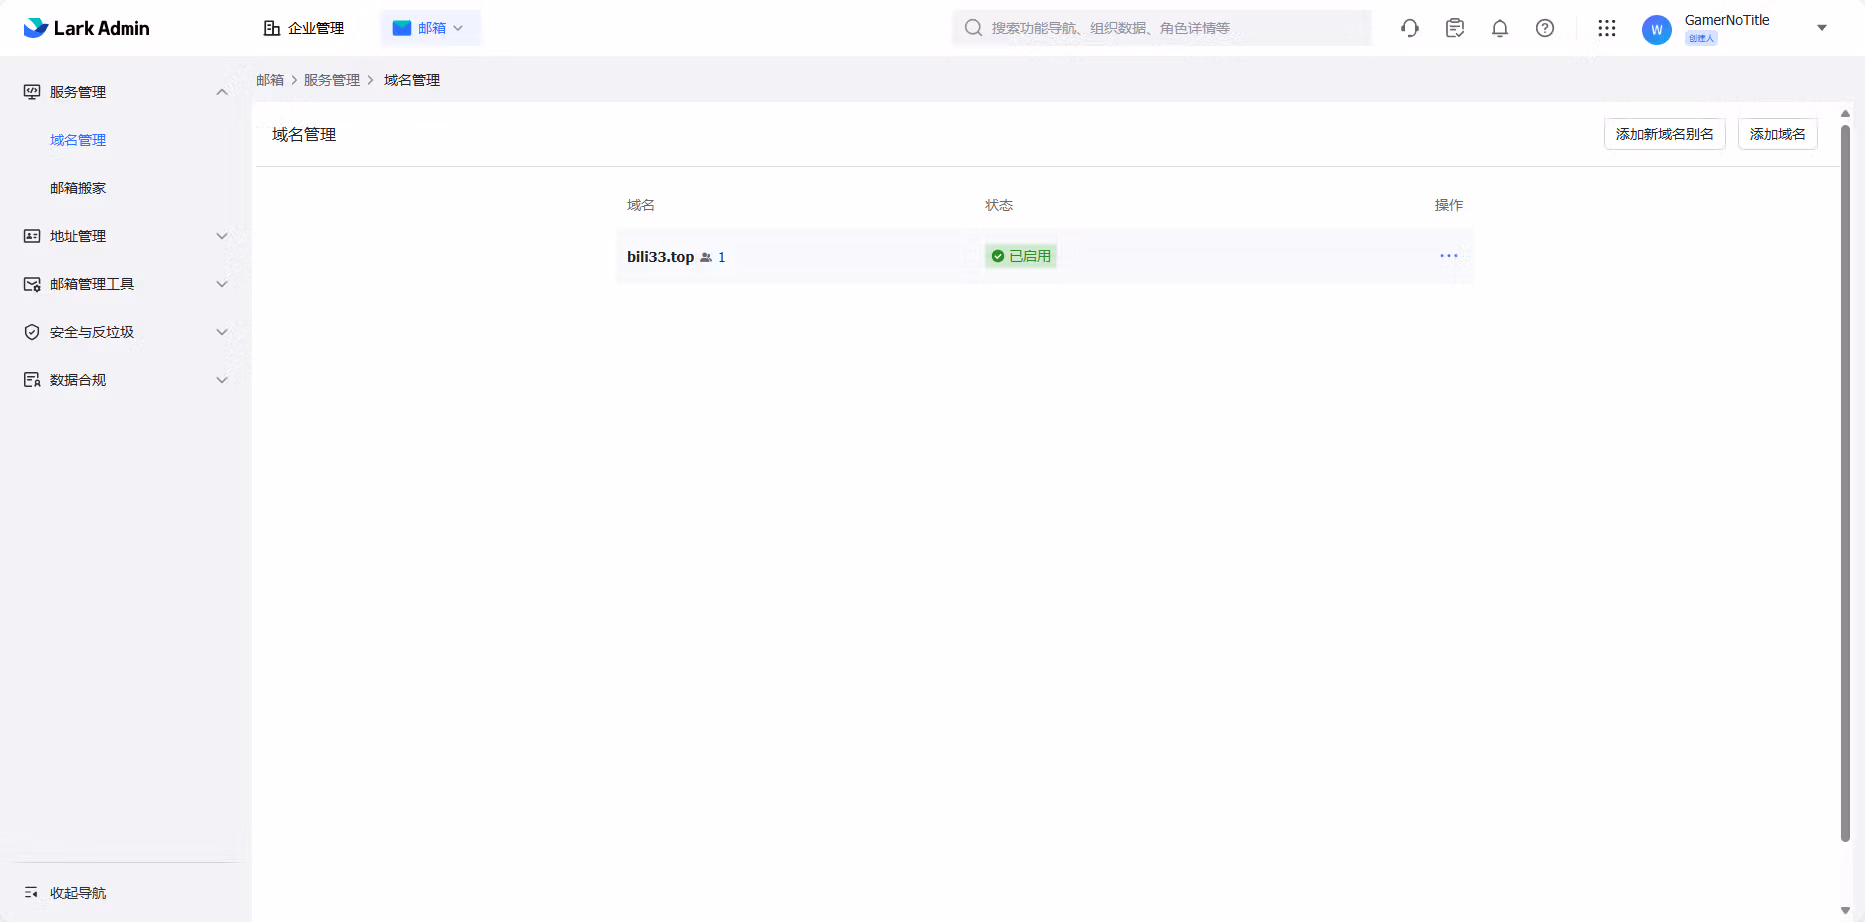Open the app grid launcher icon
Viewport: 1865px width, 922px height.
point(1607,28)
